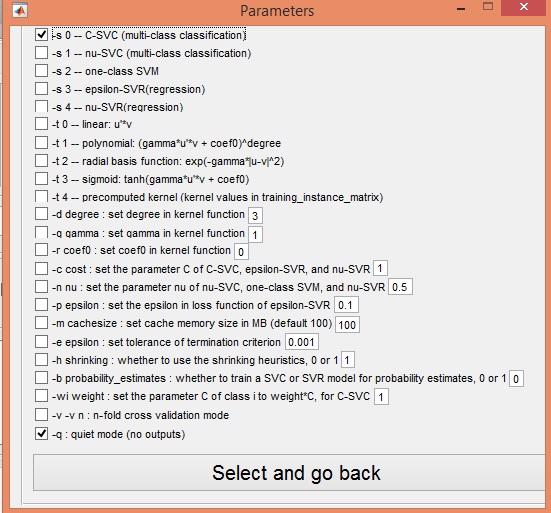Viewport: 551px width, 513px height.
Task: Enable -p epsilon loss function checkbox
Action: click(41, 305)
